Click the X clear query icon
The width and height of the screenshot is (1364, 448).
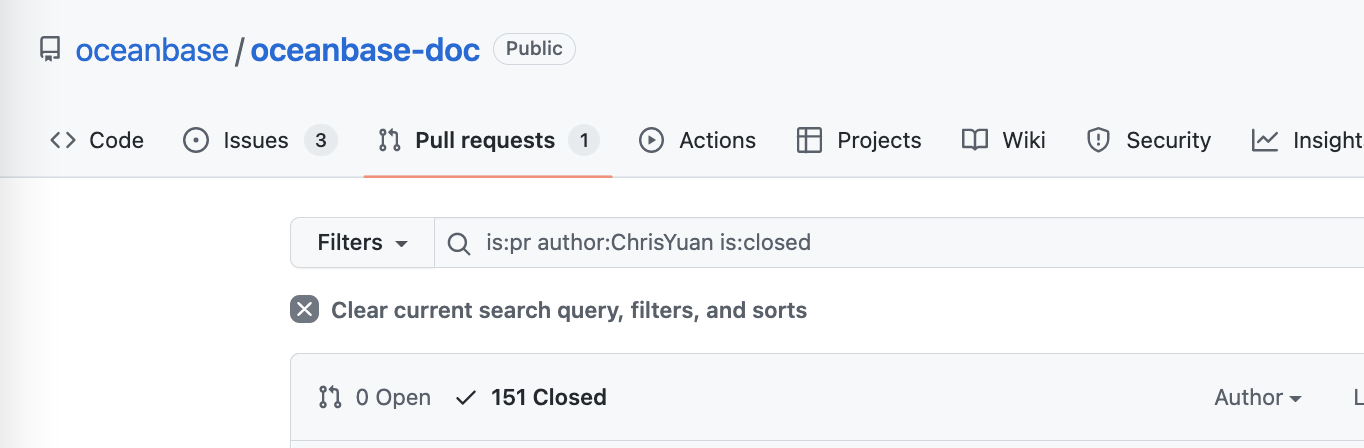[304, 310]
